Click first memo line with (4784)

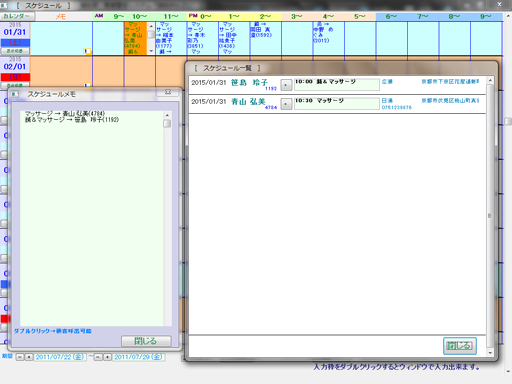pyautogui.click(x=65, y=114)
